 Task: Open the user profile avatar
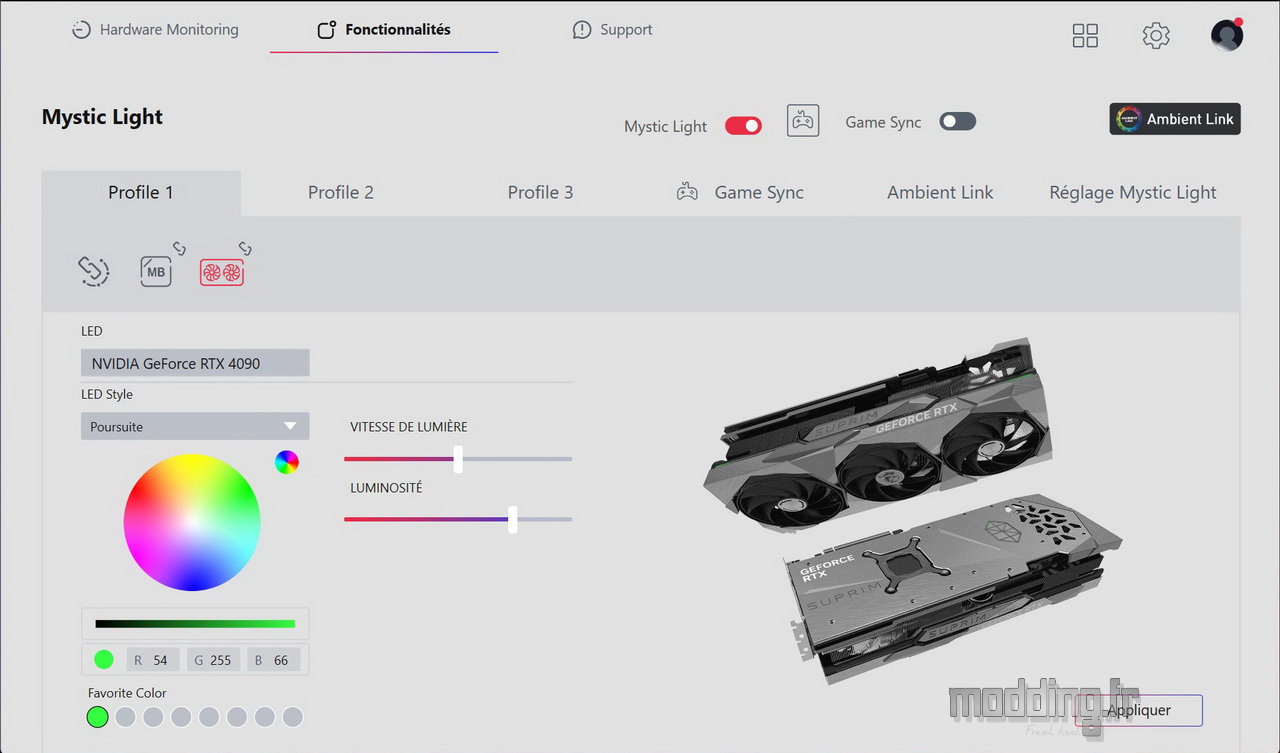(x=1227, y=35)
